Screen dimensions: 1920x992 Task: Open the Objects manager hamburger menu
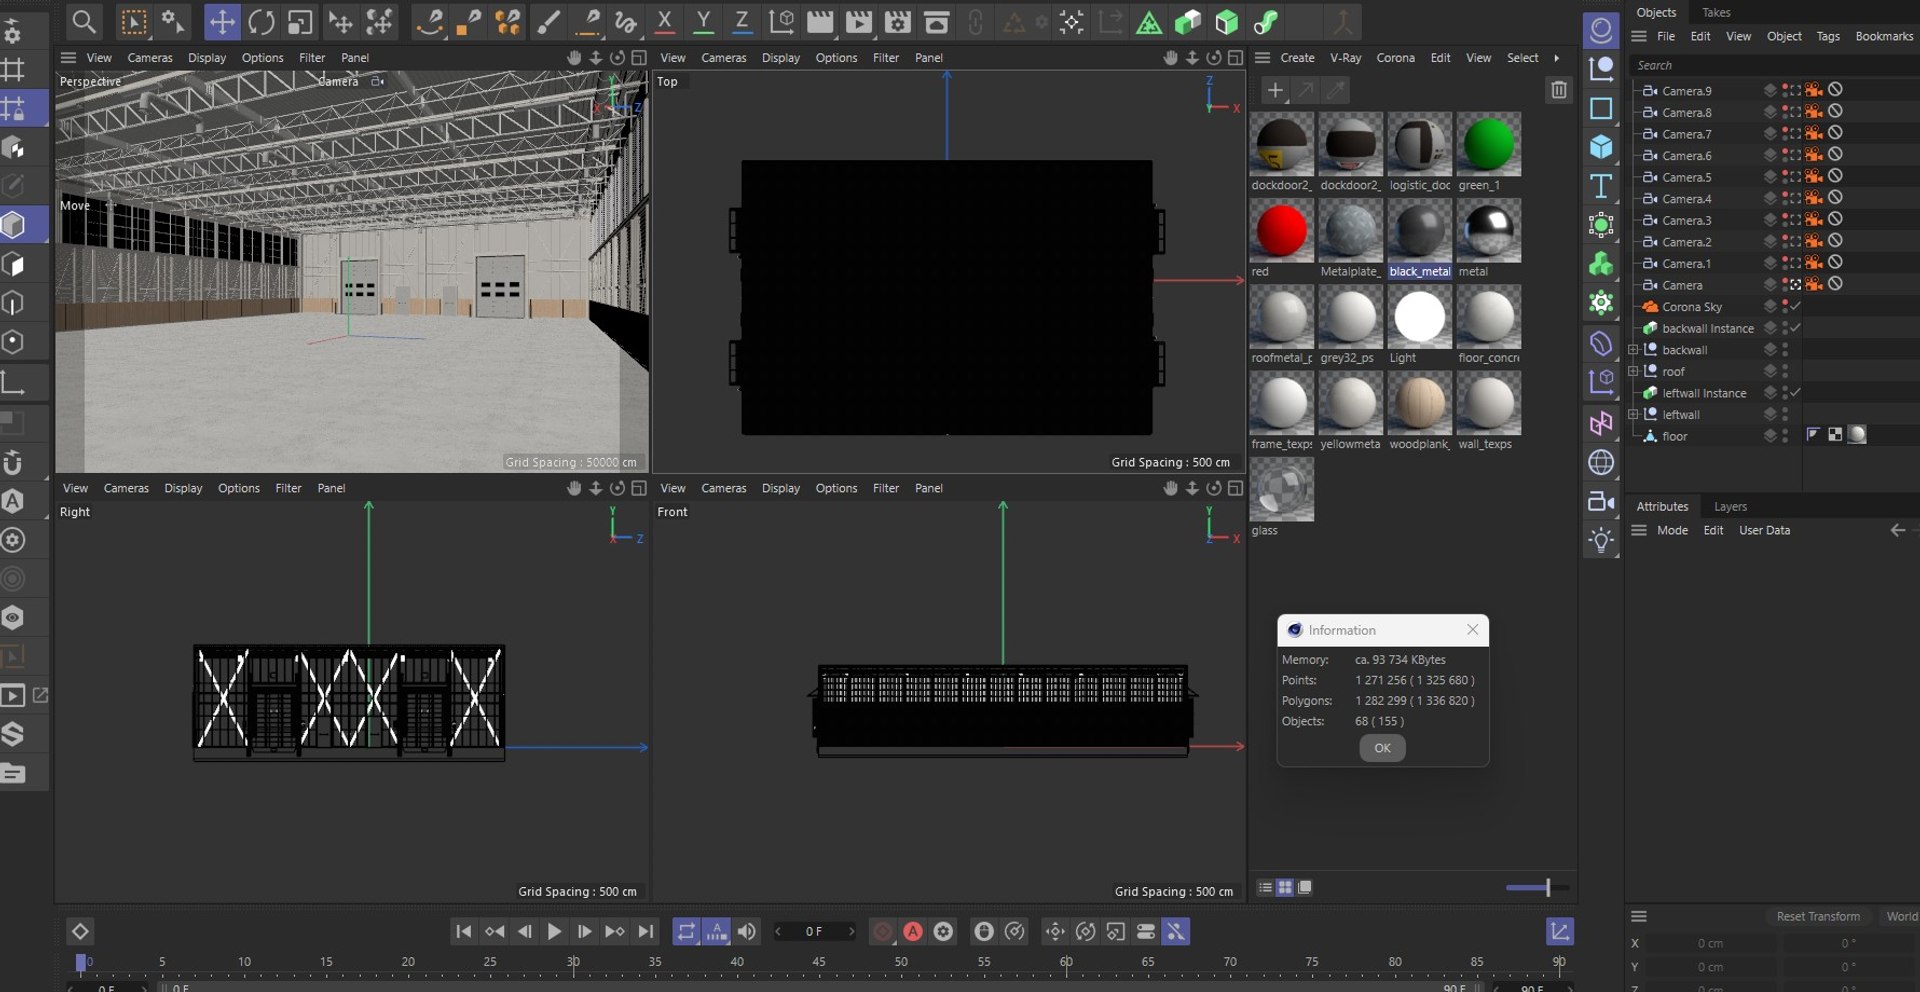[x=1639, y=36]
